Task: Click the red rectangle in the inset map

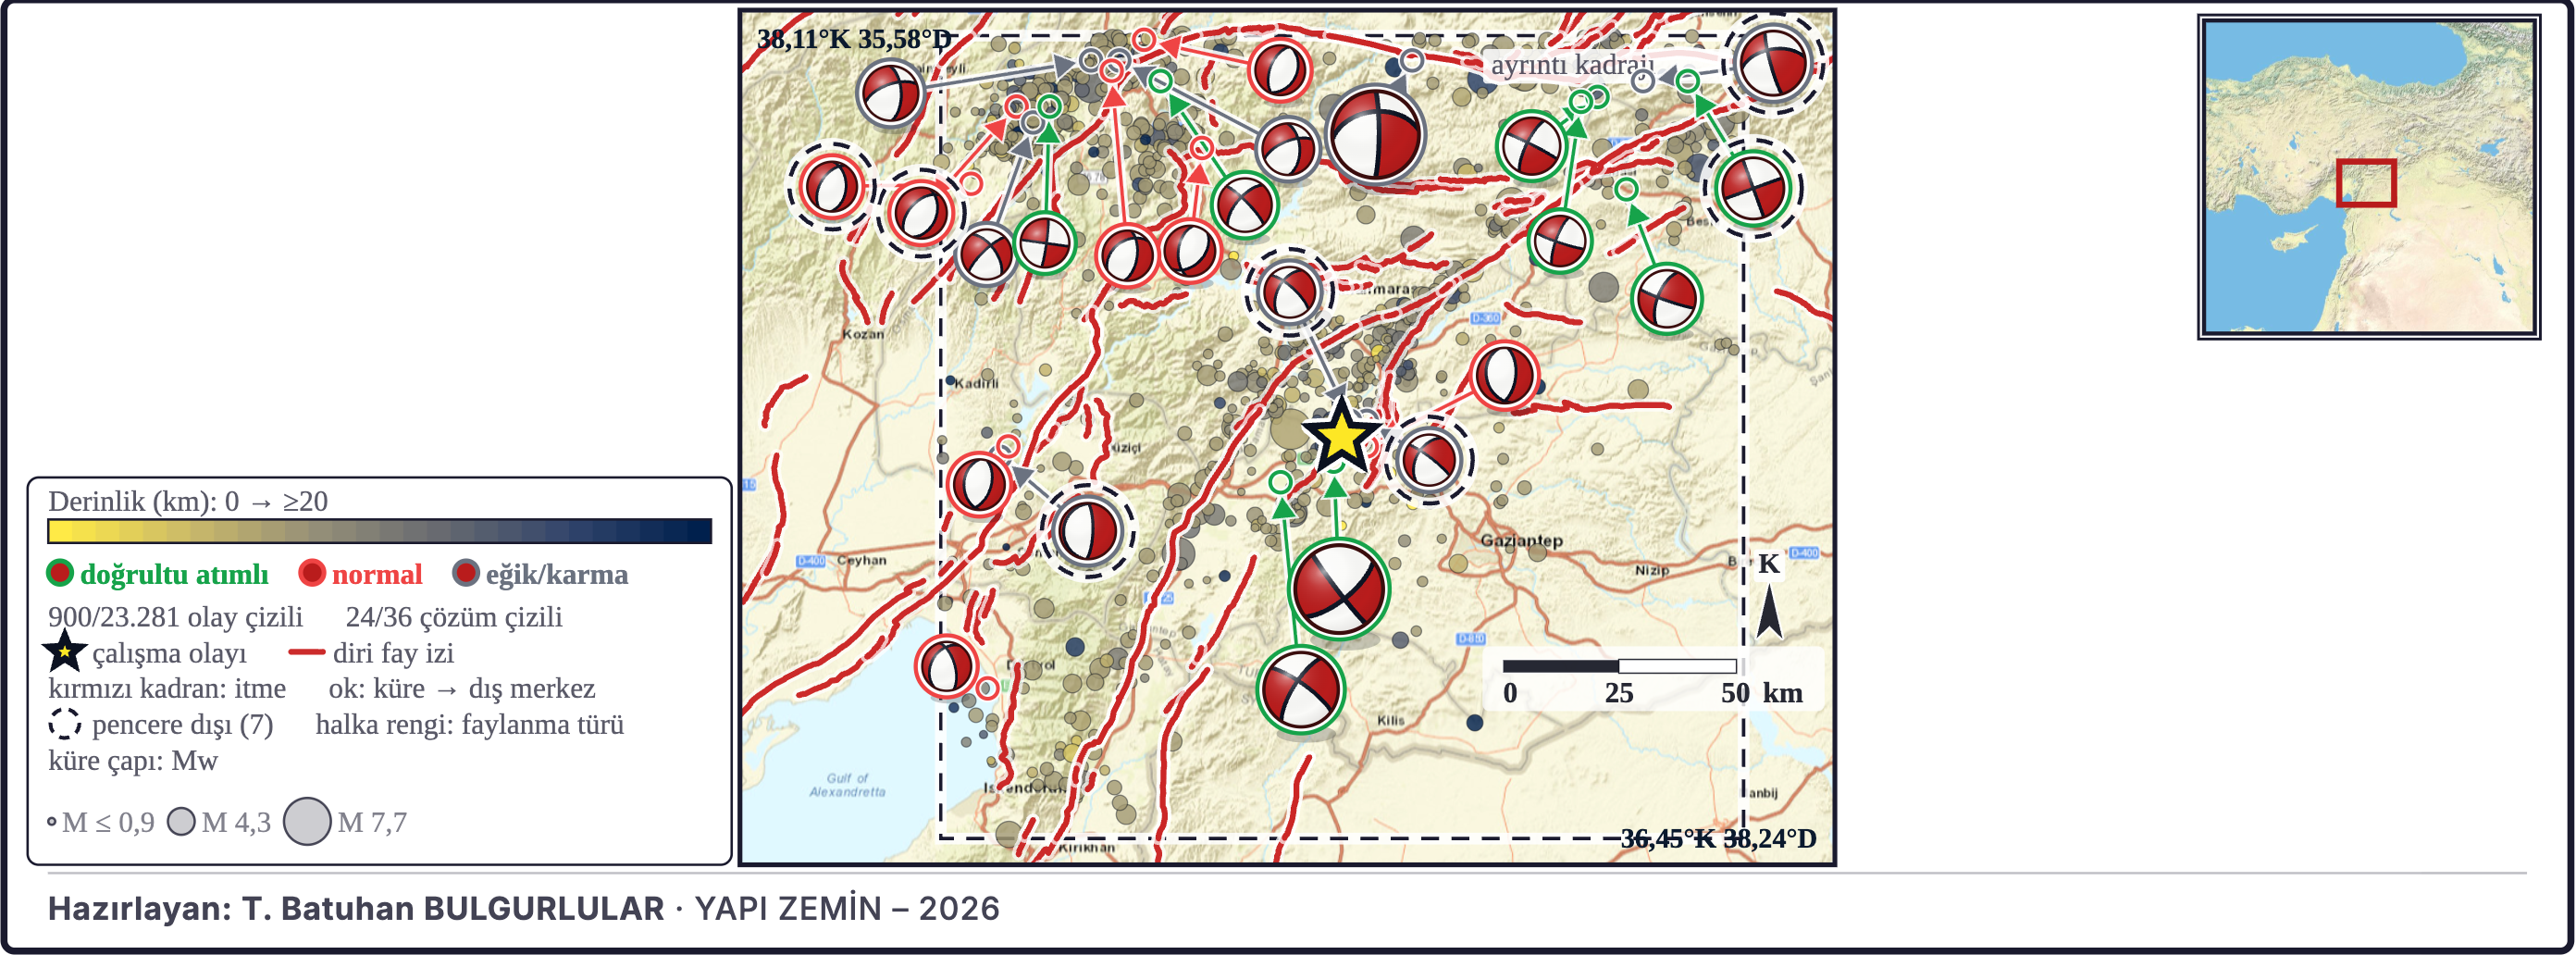Action: pos(2366,183)
